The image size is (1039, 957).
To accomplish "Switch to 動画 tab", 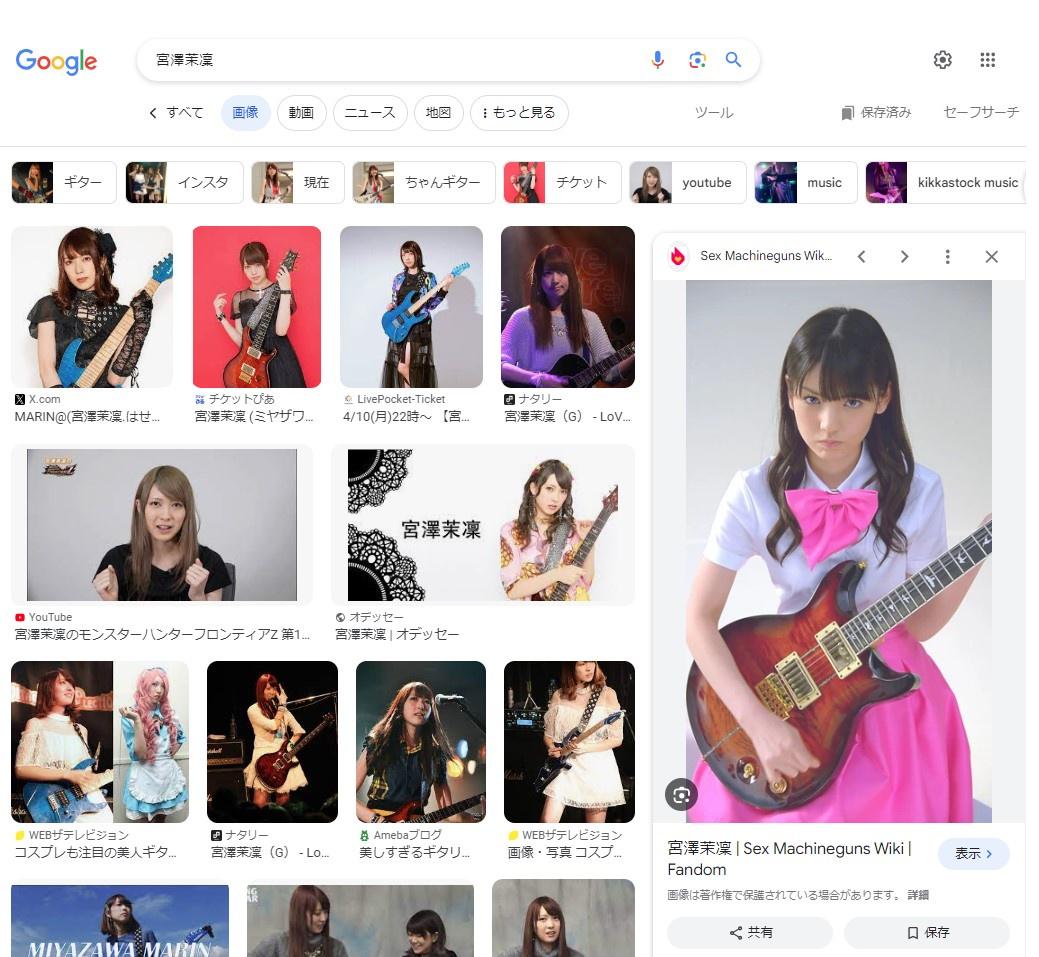I will tap(301, 113).
